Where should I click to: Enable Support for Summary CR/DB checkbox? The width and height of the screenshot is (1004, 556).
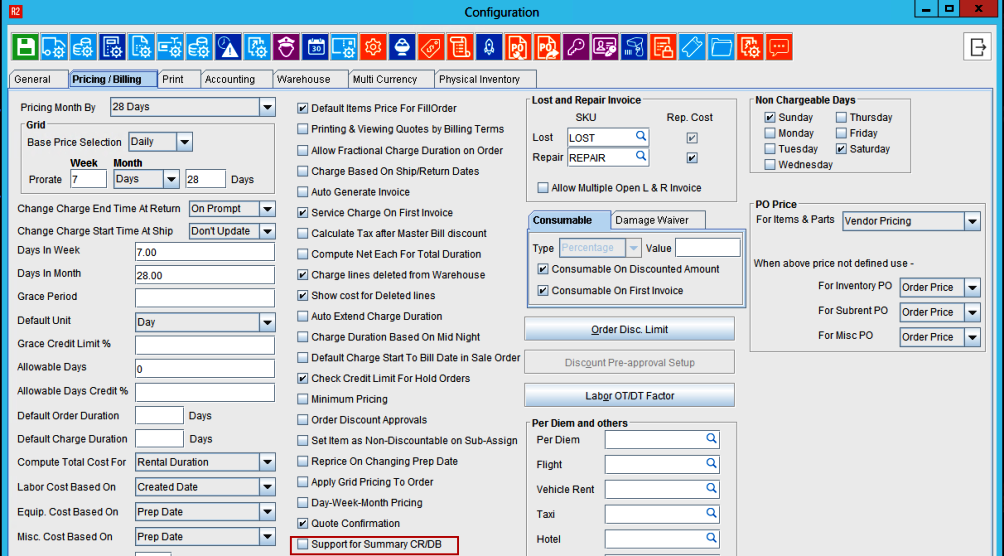[x=303, y=545]
